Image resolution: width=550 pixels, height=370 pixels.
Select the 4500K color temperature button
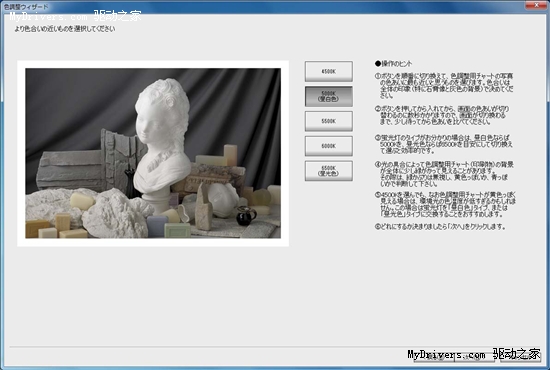click(x=329, y=71)
